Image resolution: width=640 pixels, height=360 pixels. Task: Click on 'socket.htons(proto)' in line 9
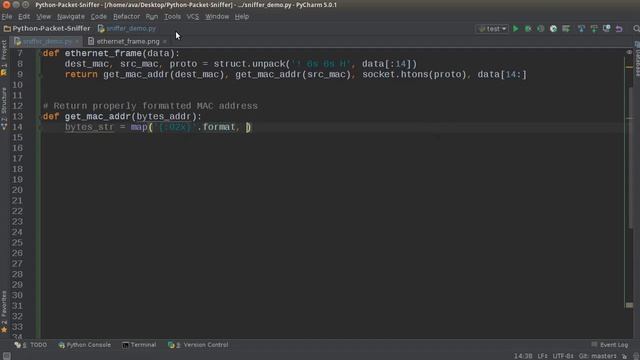tap(414, 75)
